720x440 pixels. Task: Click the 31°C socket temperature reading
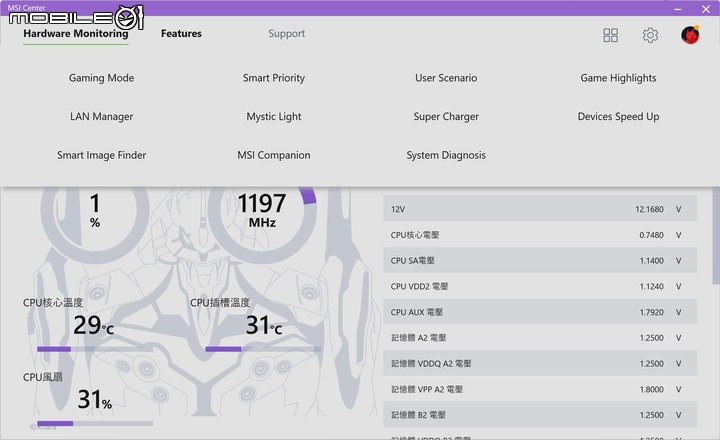click(x=264, y=325)
